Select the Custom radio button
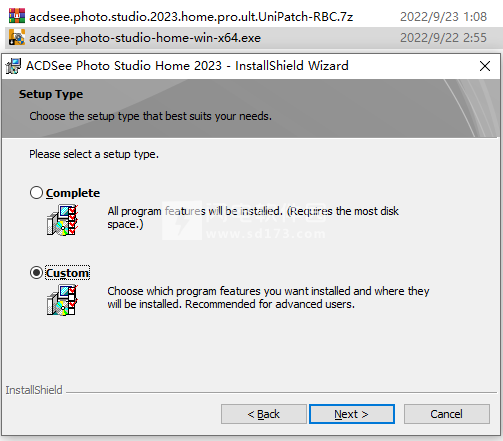Screen dimensions: 503x441 coord(36,273)
